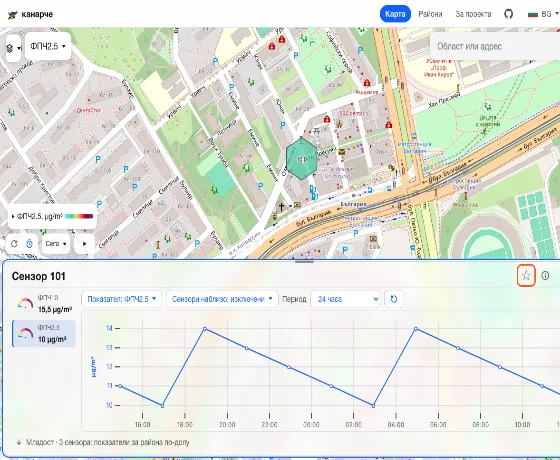Open the ФПЧ2.5 map indicator dropdown
Image resolution: width=560 pixels, height=460 pixels.
tap(48, 46)
